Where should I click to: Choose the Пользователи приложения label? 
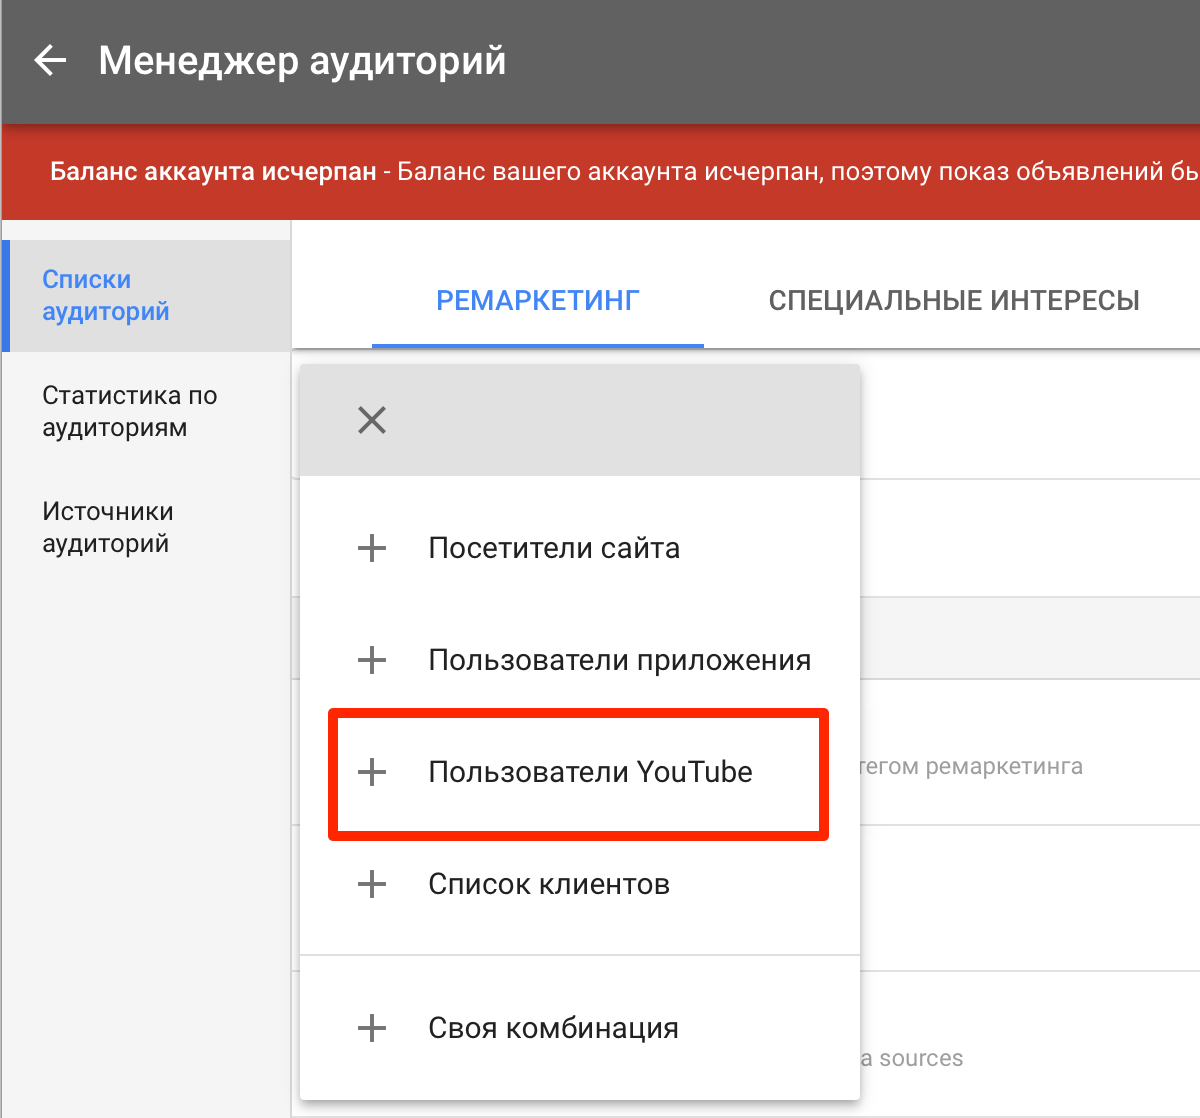pos(619,660)
